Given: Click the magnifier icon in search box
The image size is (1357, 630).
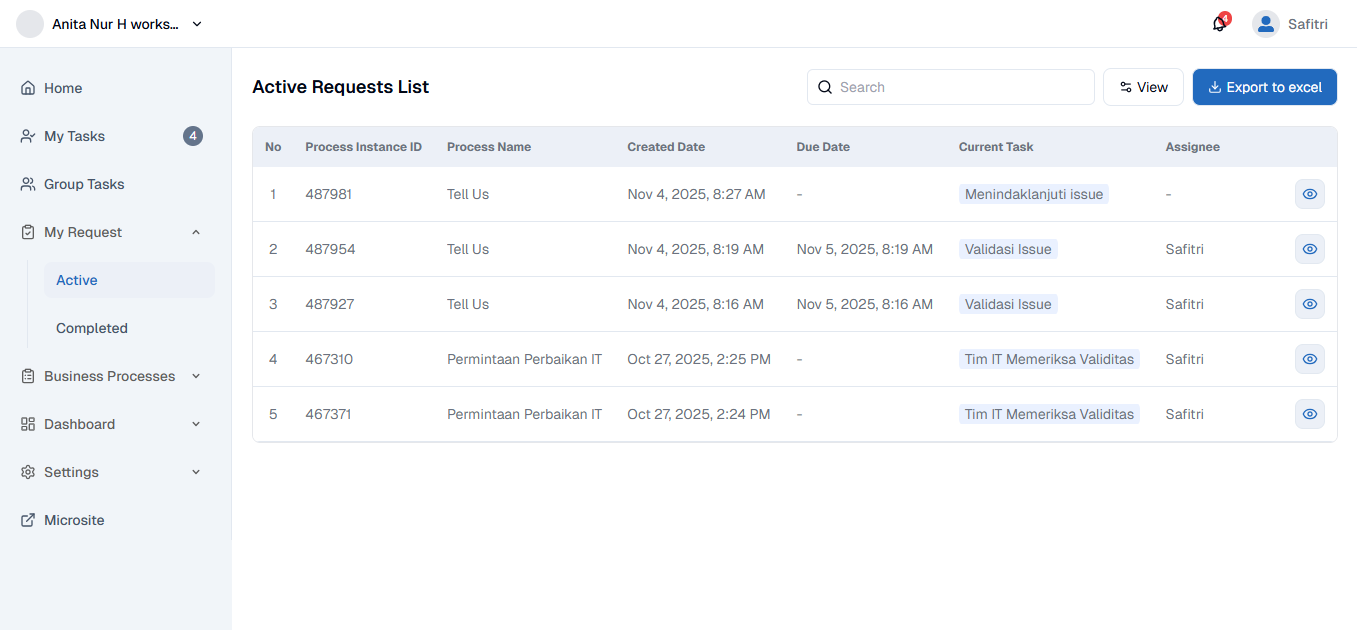Looking at the screenshot, I should point(825,87).
